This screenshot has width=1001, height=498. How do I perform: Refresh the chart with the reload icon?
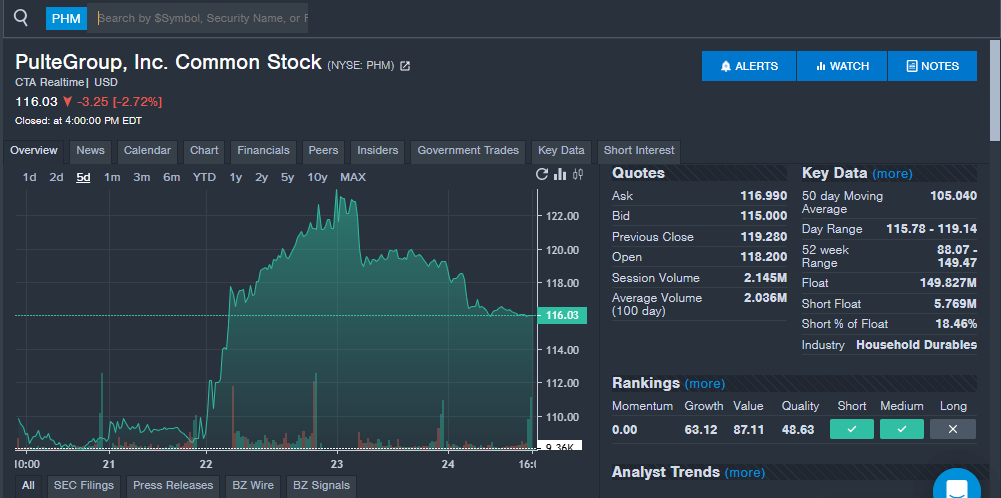(541, 174)
